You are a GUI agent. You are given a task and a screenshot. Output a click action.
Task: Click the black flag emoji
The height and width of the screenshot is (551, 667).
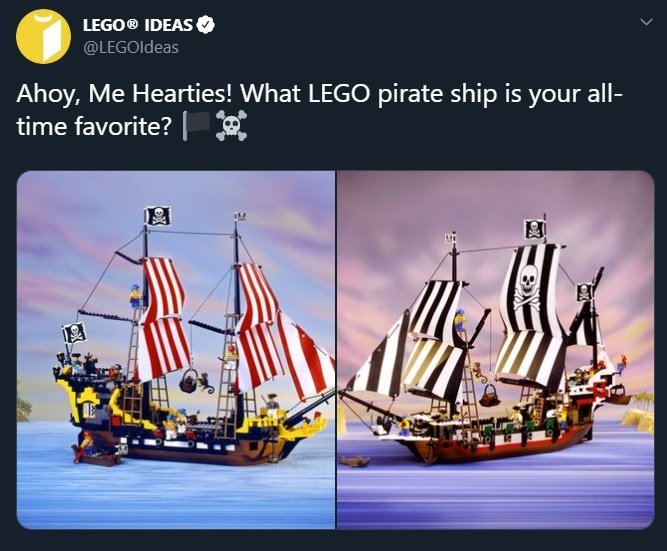click(x=197, y=126)
